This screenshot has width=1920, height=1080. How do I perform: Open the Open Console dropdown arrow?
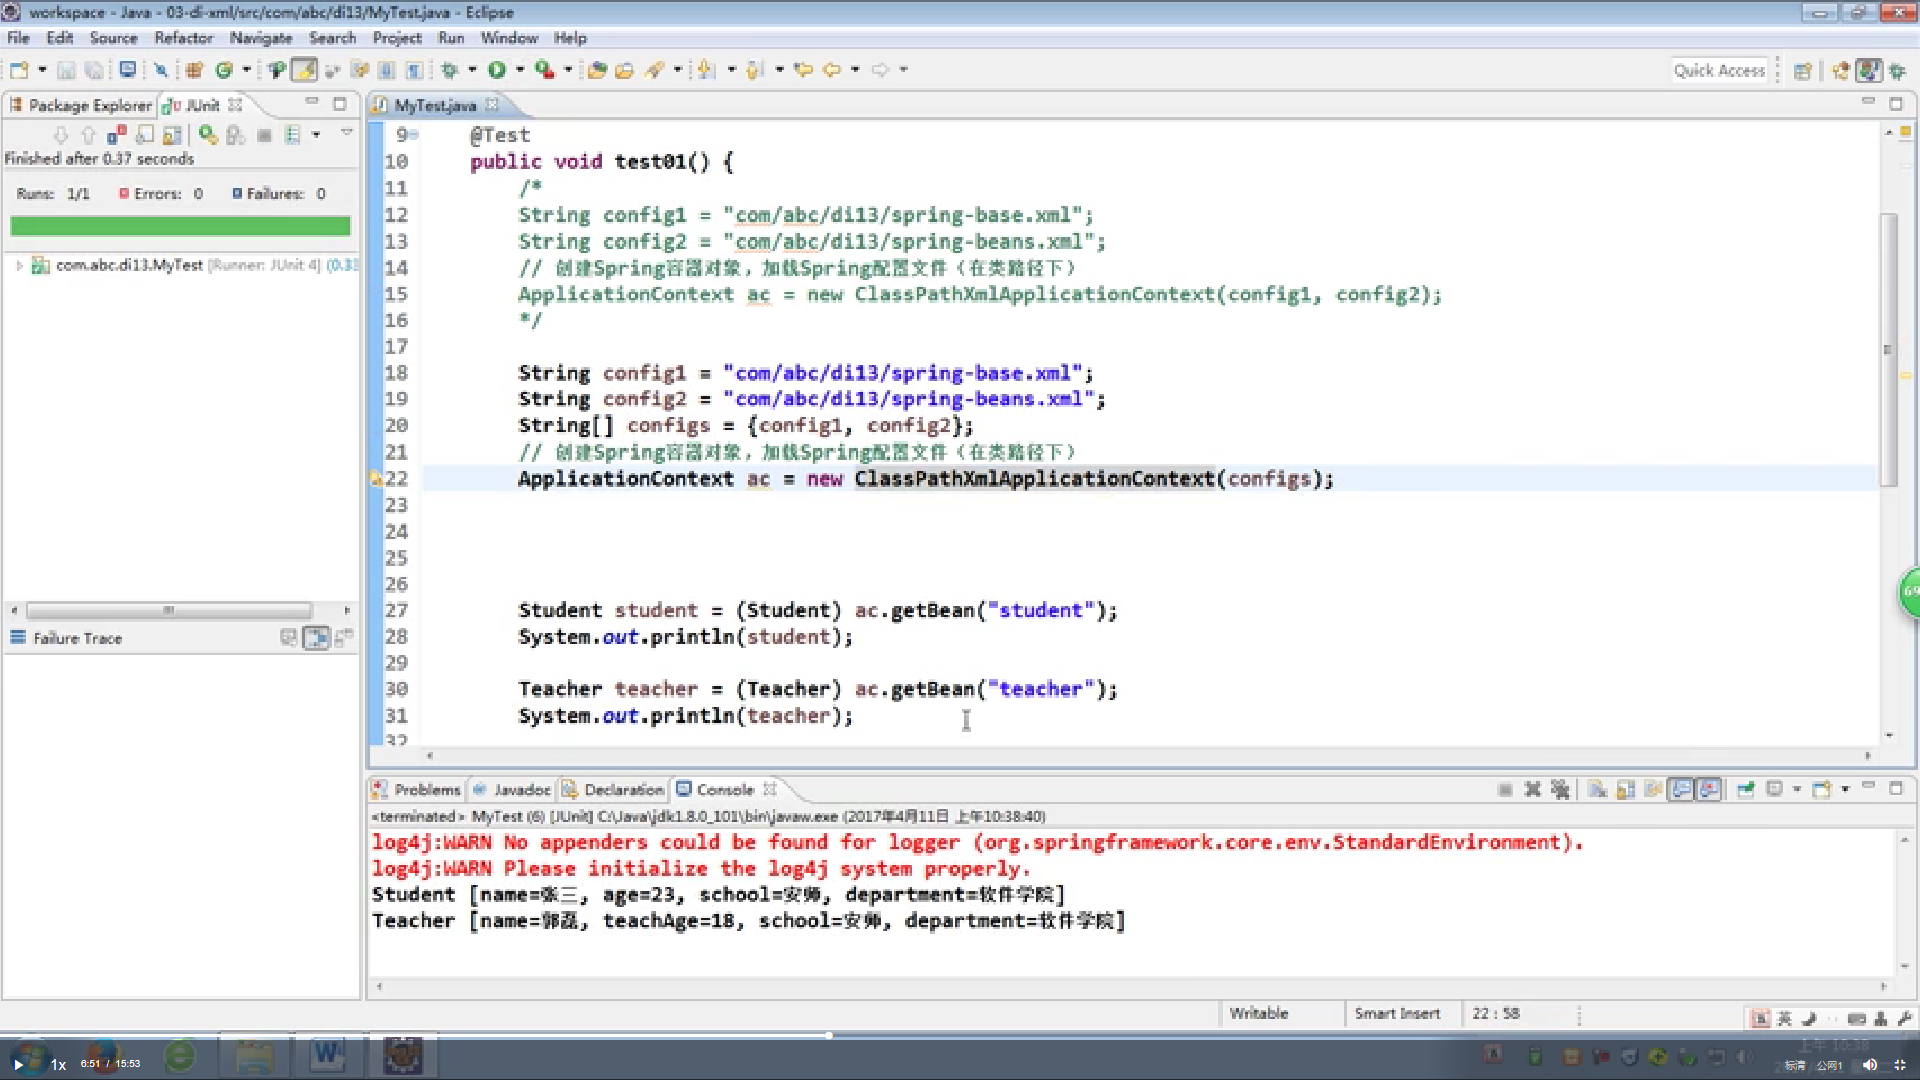(x=1845, y=790)
